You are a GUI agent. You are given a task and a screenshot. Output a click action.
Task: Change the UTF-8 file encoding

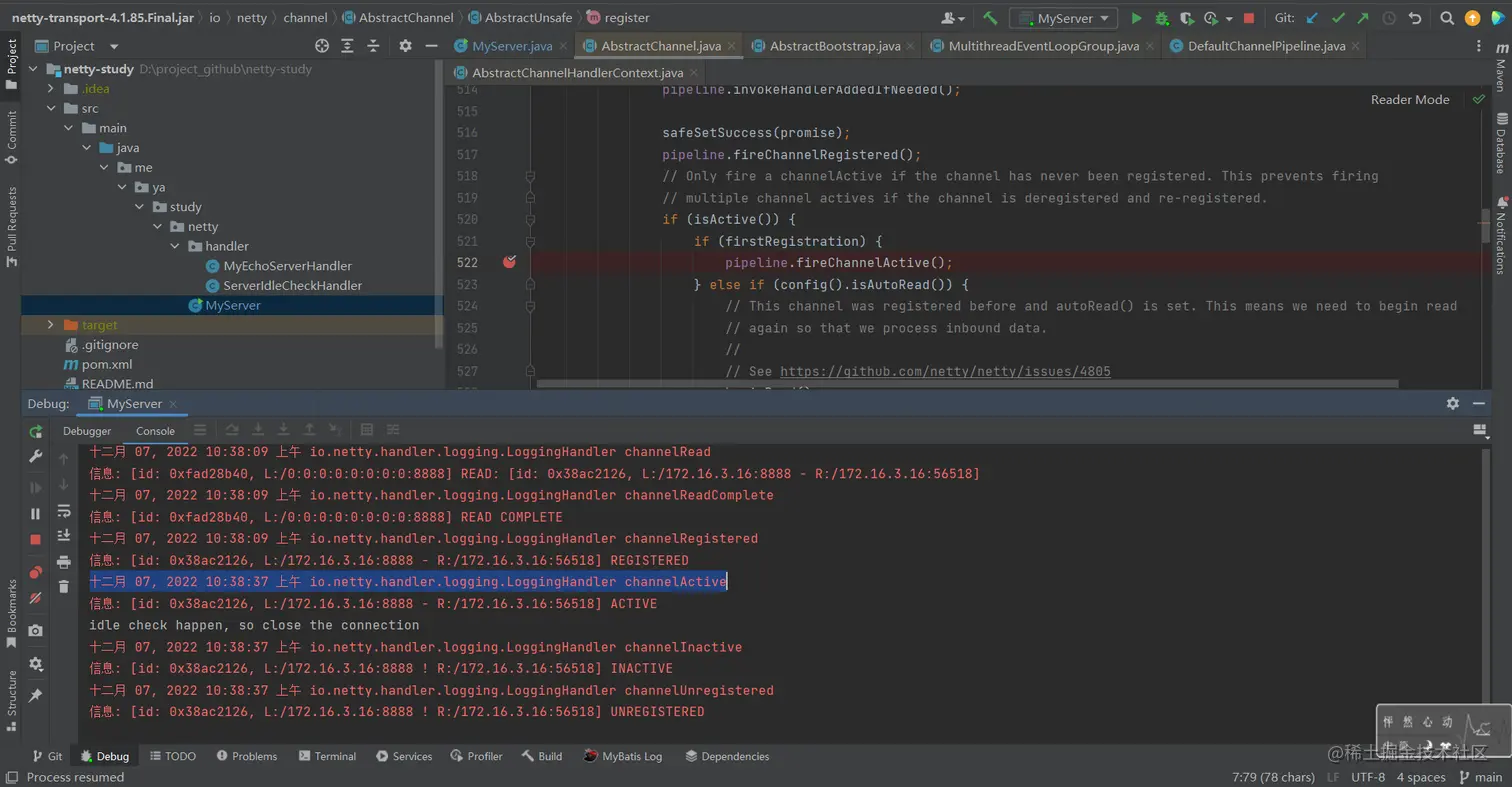pyautogui.click(x=1368, y=777)
